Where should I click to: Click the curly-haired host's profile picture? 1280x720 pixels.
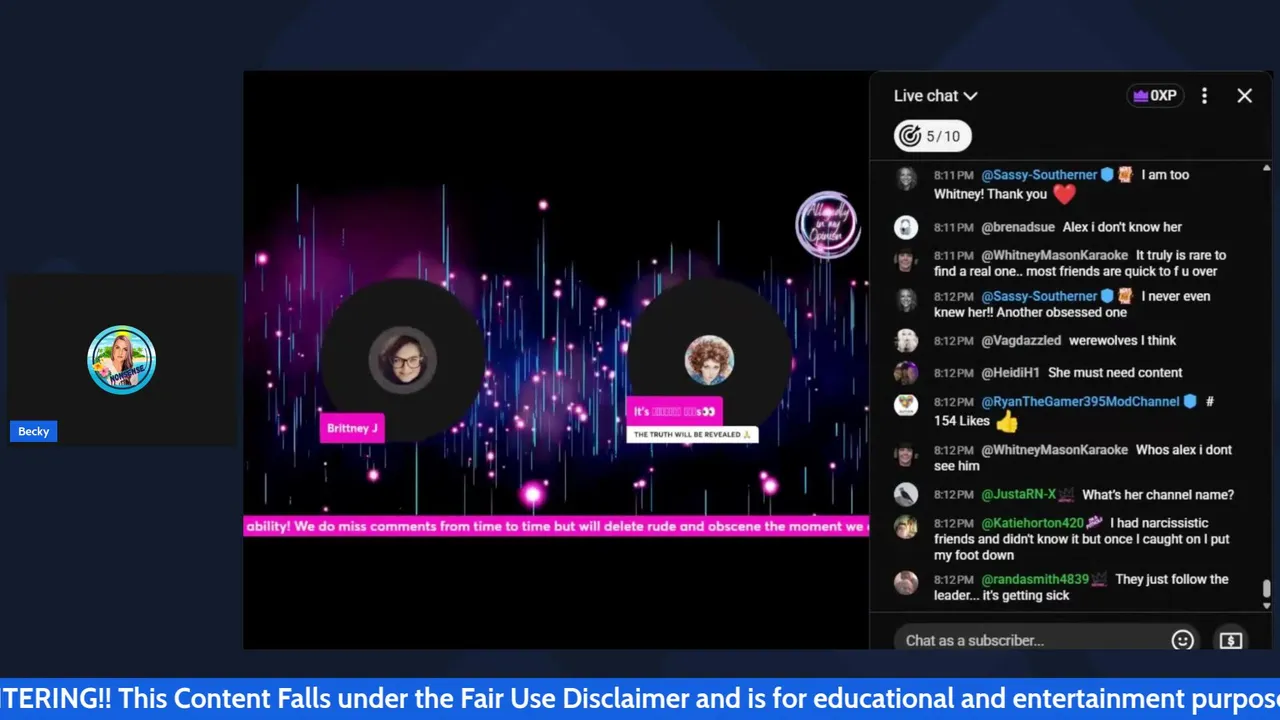point(709,360)
